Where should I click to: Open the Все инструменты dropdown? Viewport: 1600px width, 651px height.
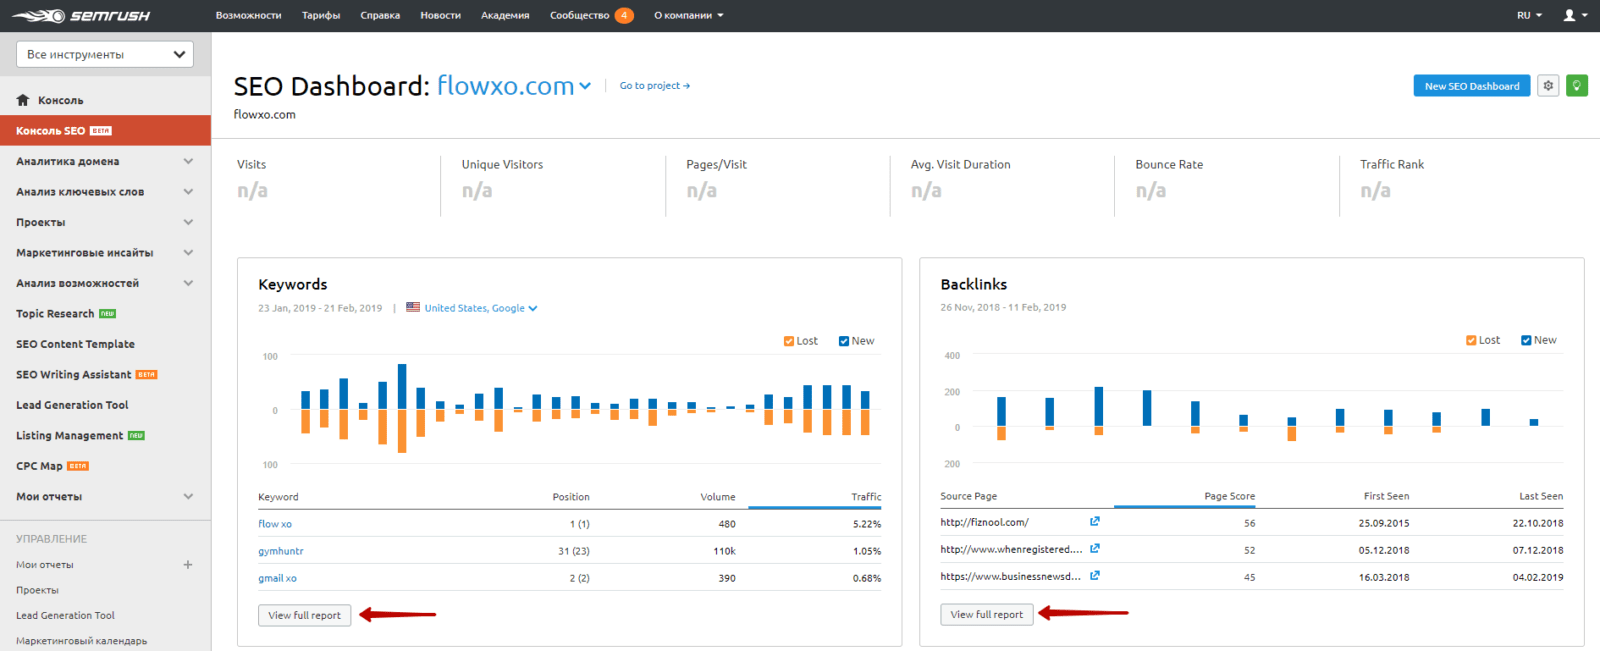point(105,54)
